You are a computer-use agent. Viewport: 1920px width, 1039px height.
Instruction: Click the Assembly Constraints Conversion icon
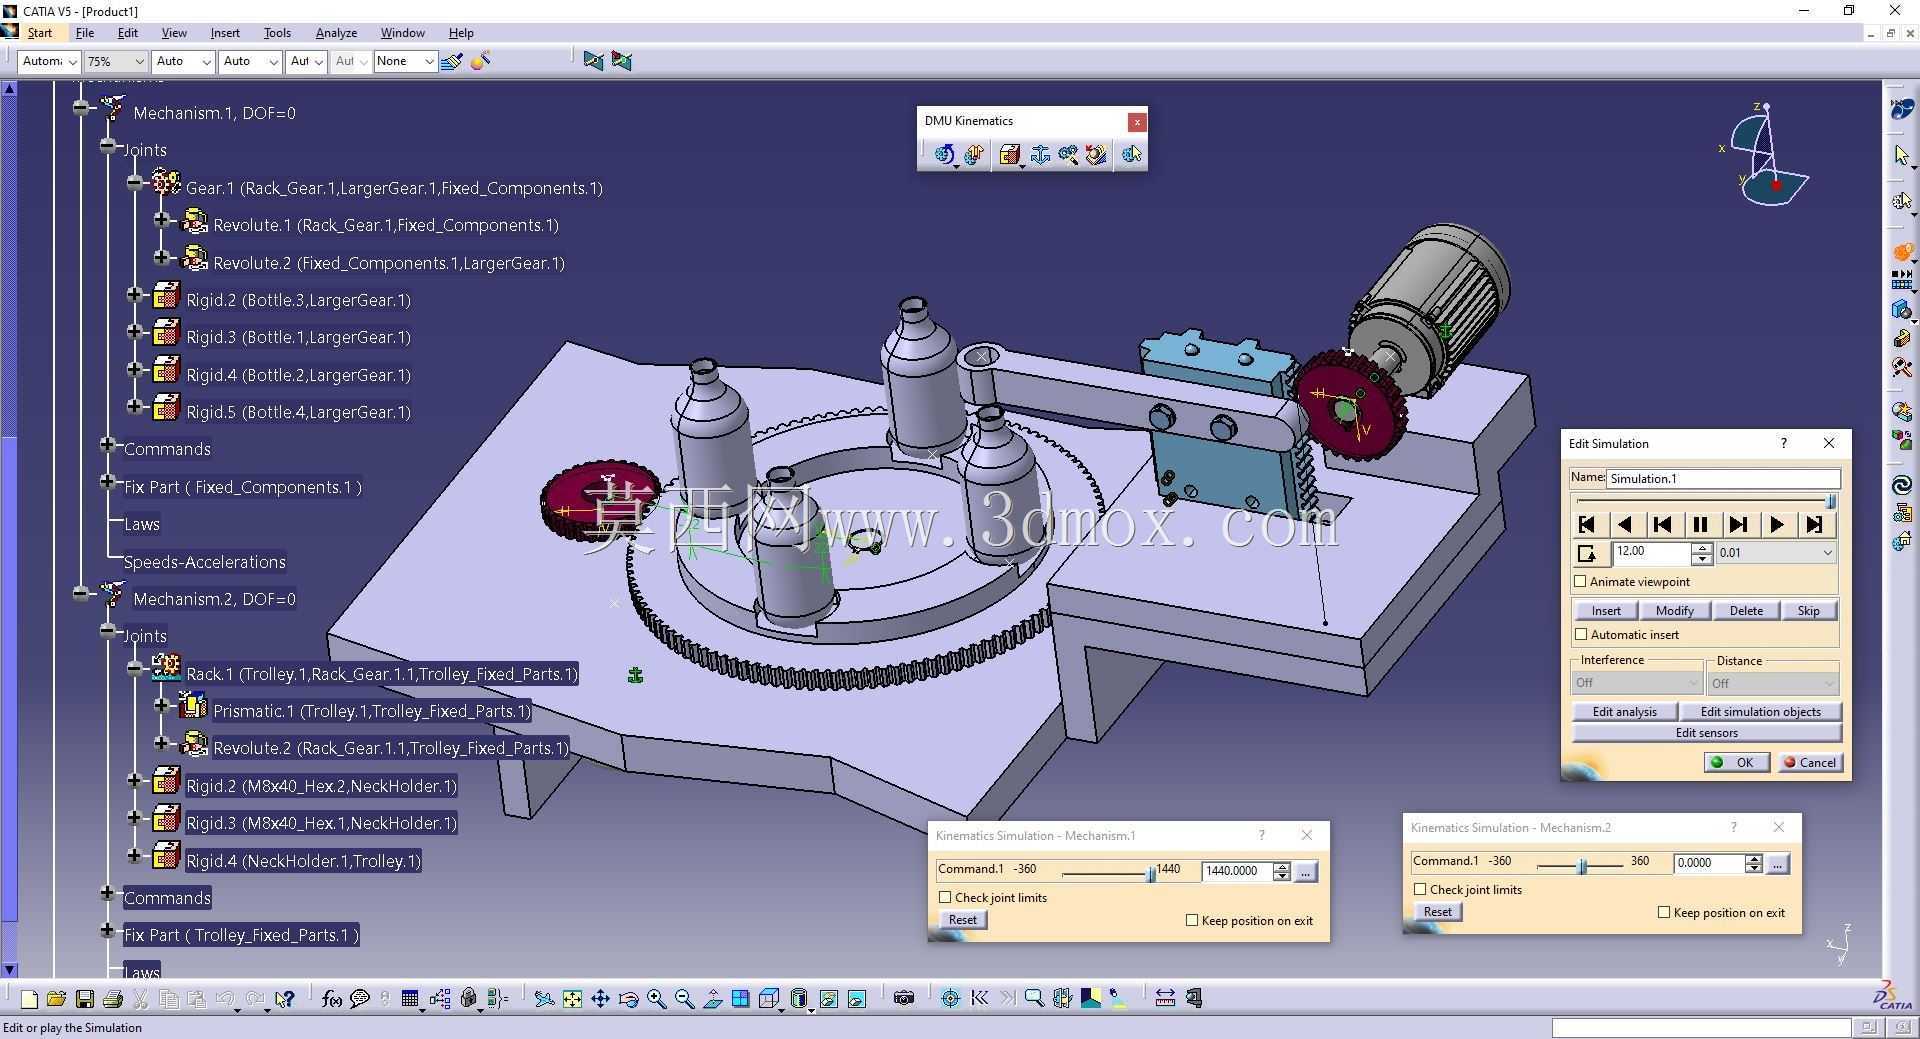(x=1068, y=154)
